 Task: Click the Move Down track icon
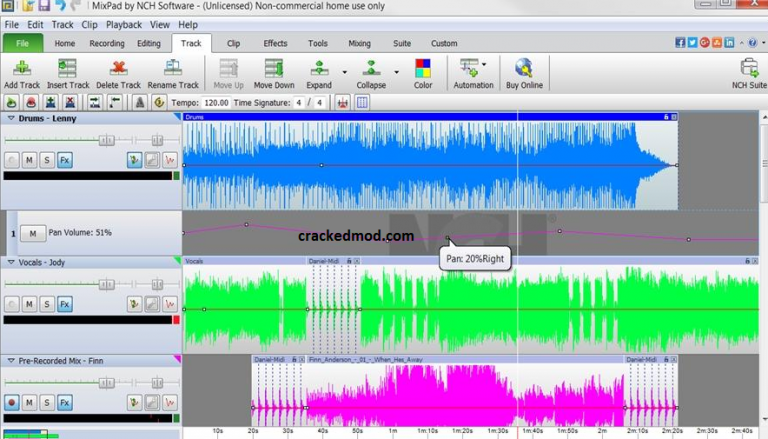pos(274,68)
